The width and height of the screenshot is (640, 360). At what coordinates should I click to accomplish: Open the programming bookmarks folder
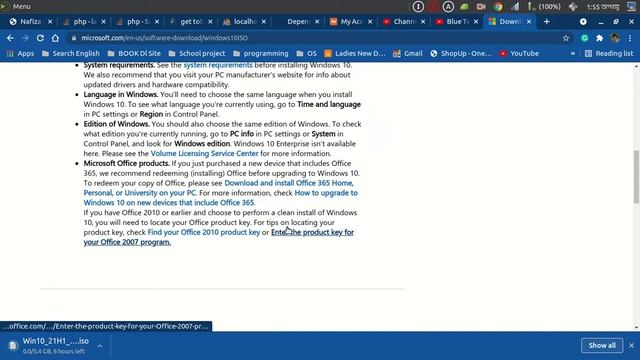click(260, 53)
